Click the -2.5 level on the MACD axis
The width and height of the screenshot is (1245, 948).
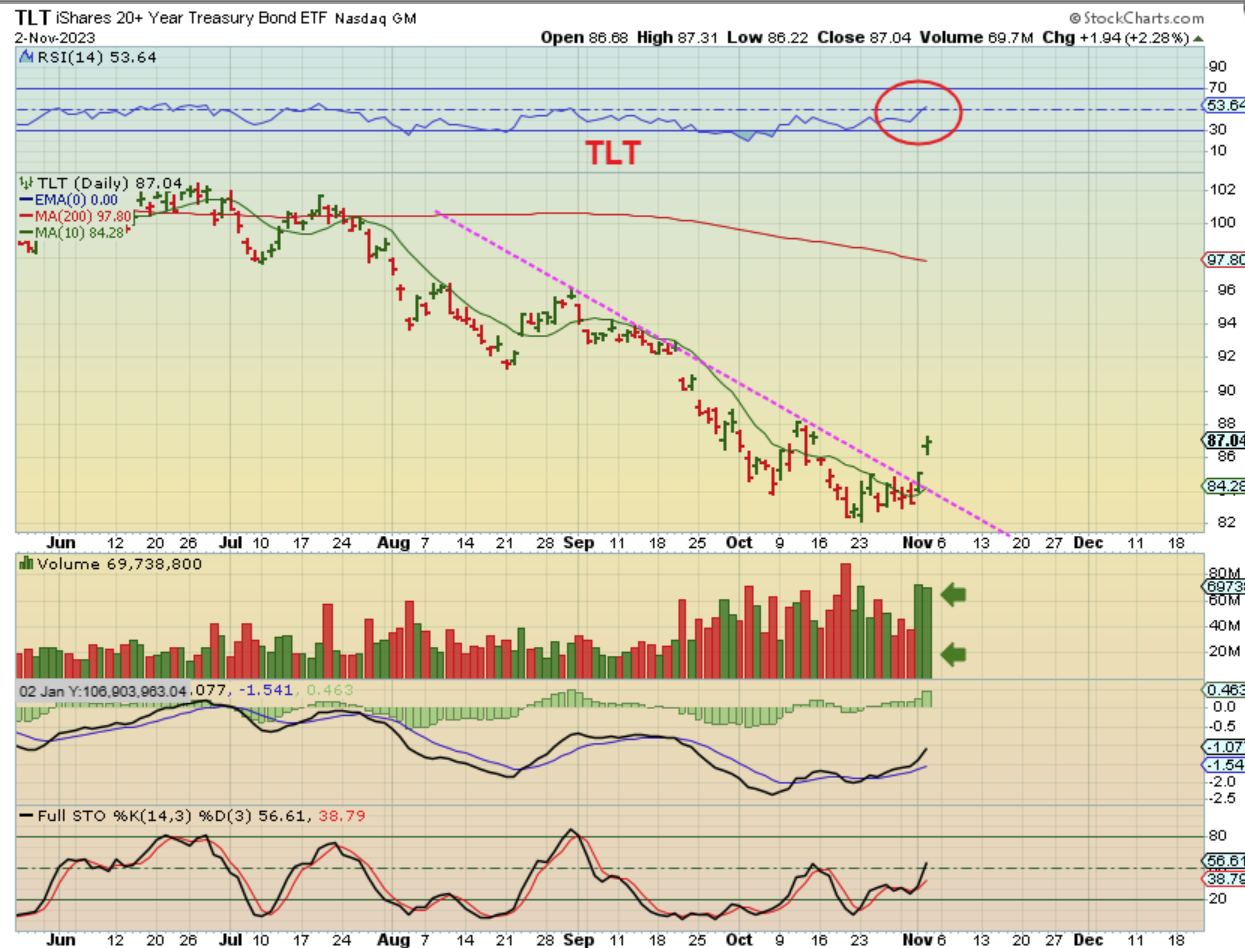pos(1220,798)
